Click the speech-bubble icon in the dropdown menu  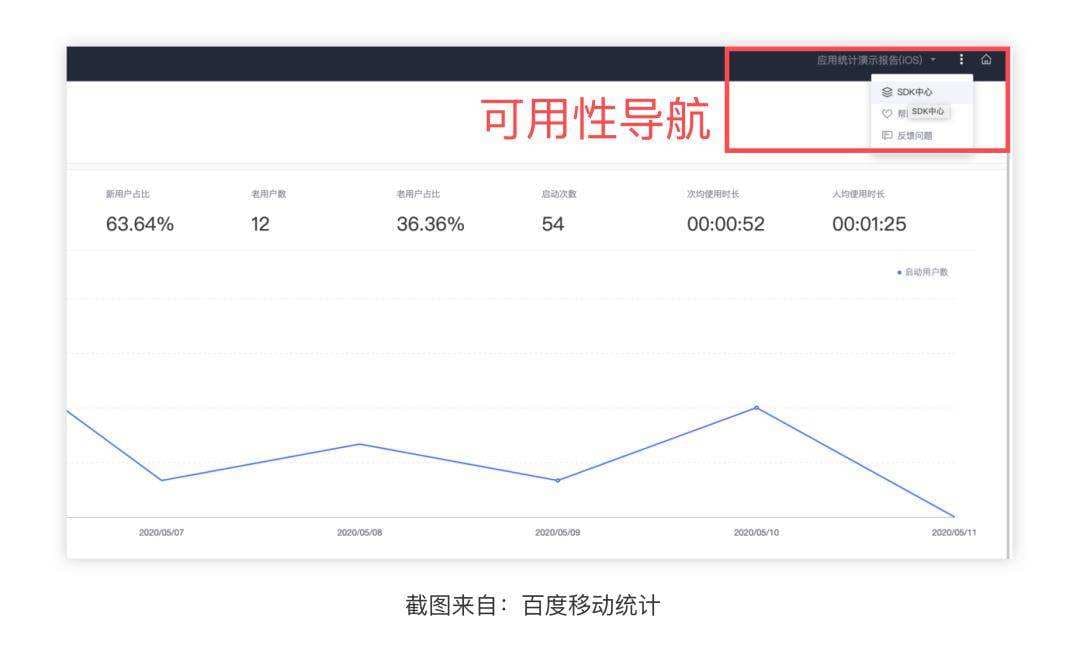pyautogui.click(x=887, y=133)
